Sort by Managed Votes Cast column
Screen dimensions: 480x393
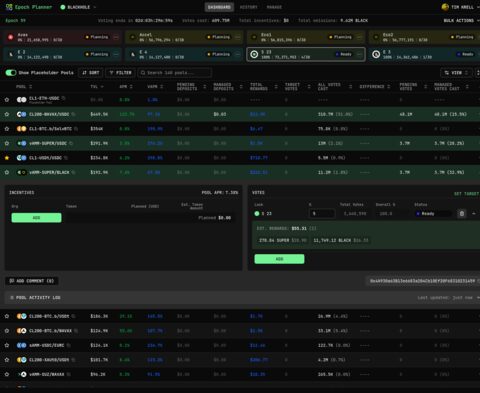coord(451,87)
